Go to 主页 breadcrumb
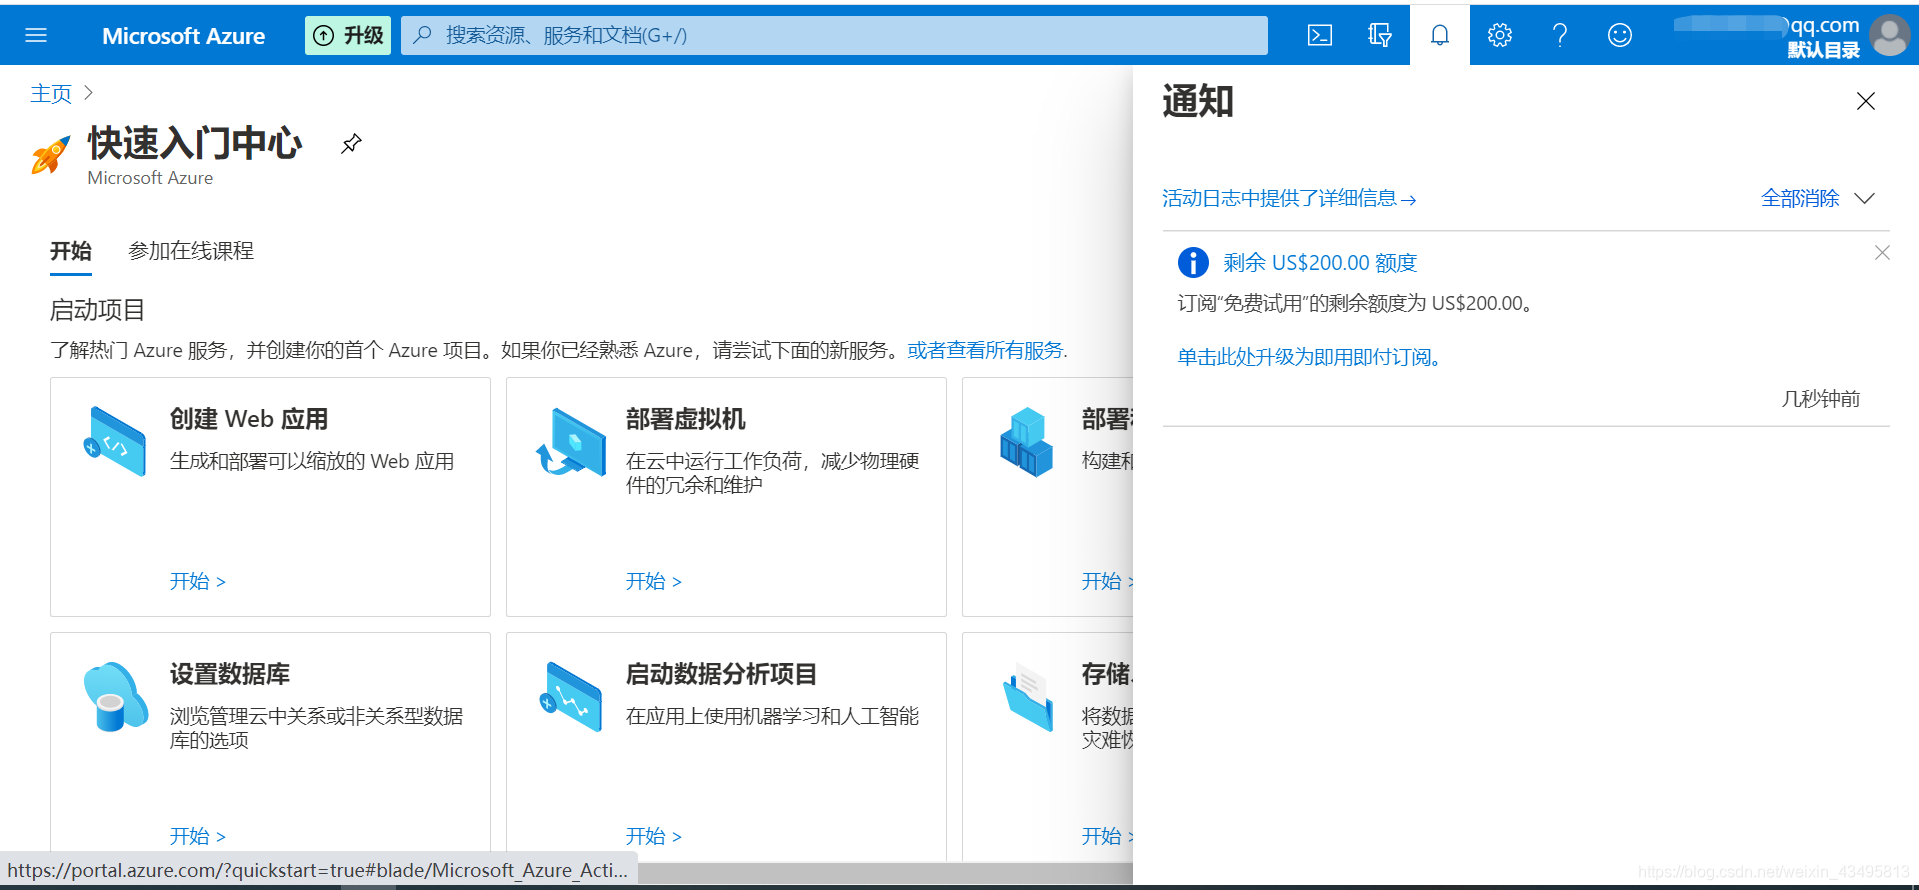Viewport: 1919px width, 890px height. pyautogui.click(x=51, y=93)
